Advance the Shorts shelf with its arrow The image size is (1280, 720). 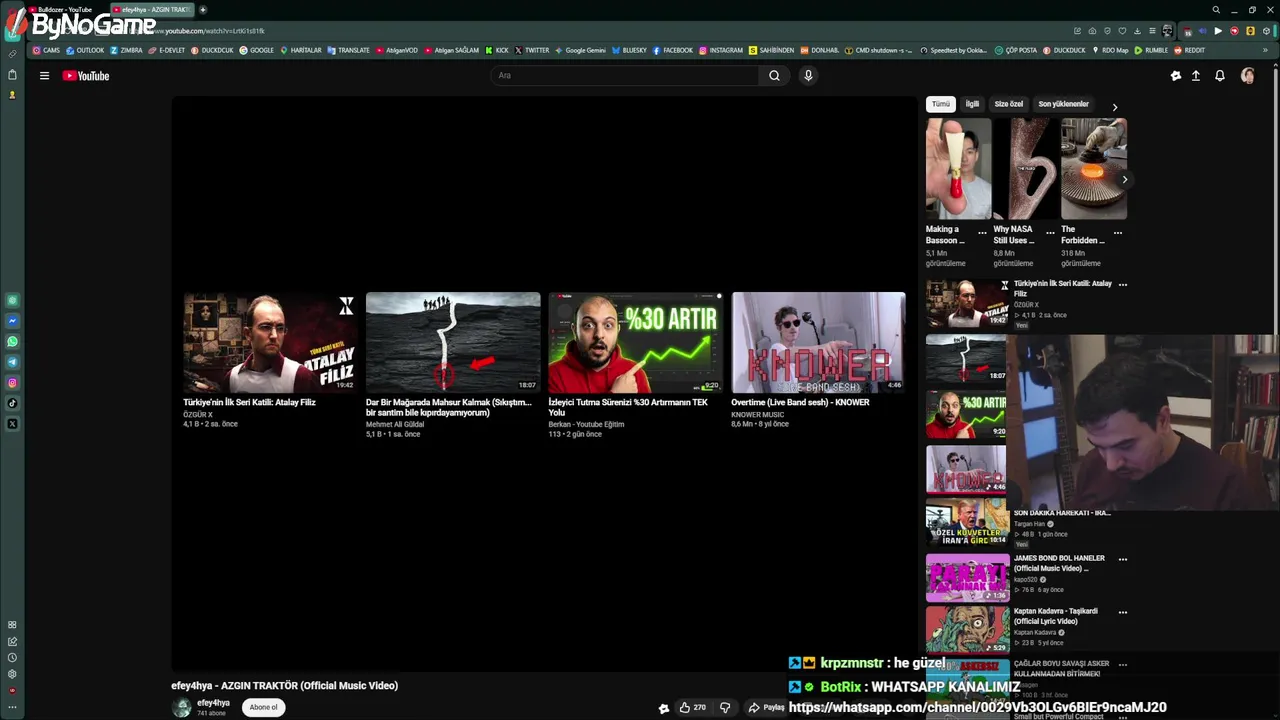click(x=1125, y=180)
